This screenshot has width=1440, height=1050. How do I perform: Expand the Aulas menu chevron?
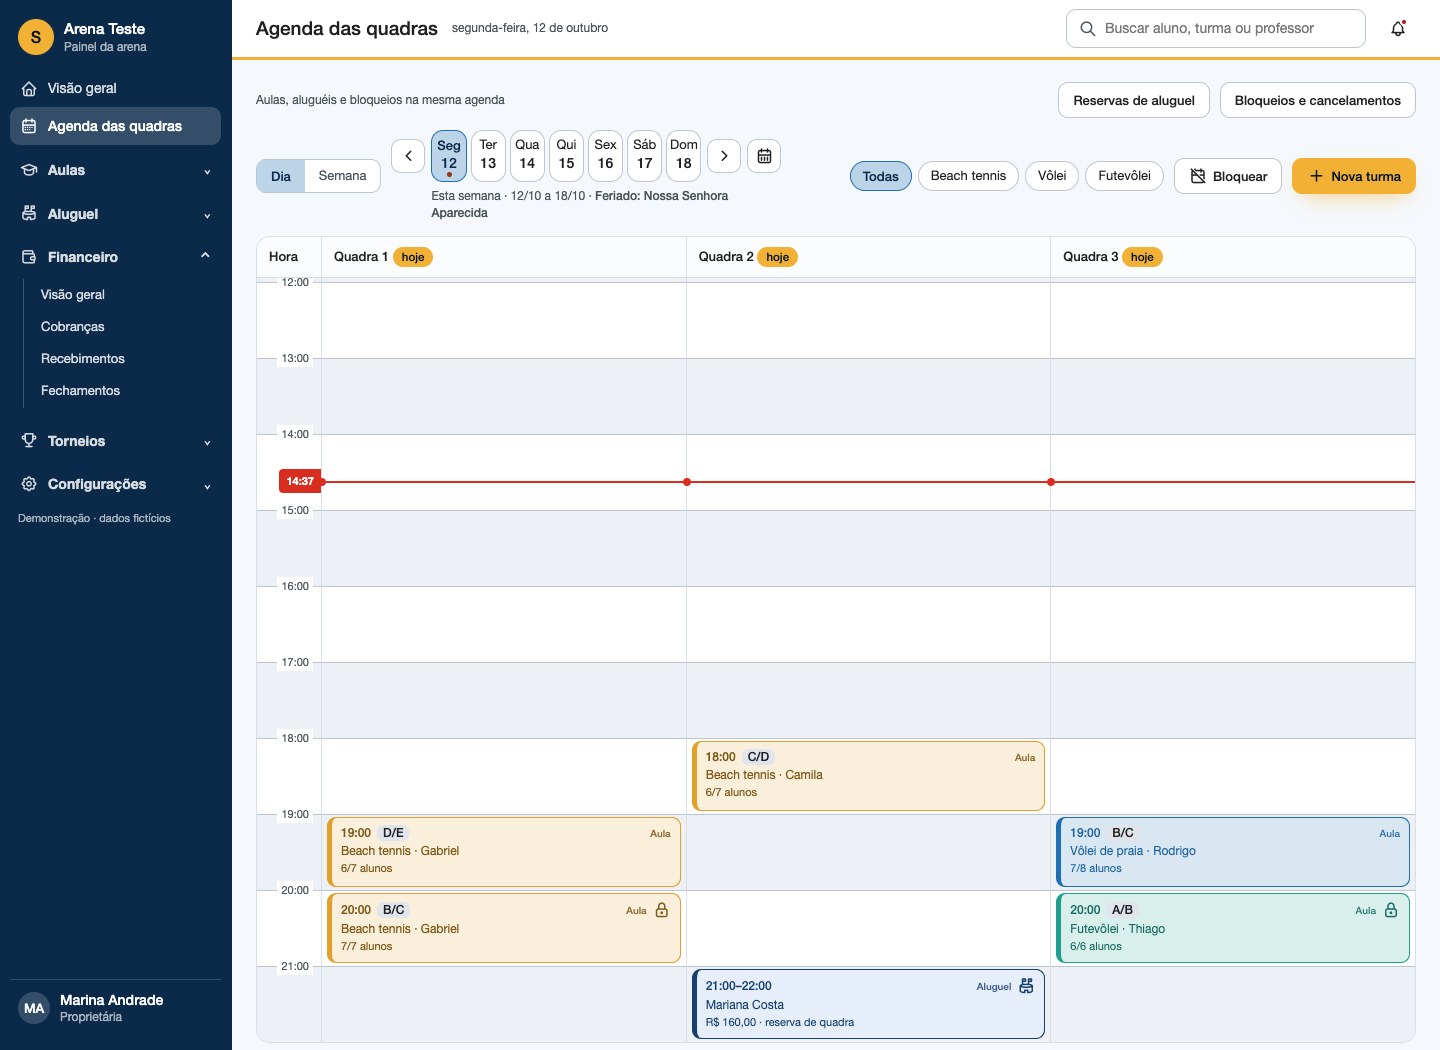pos(207,171)
